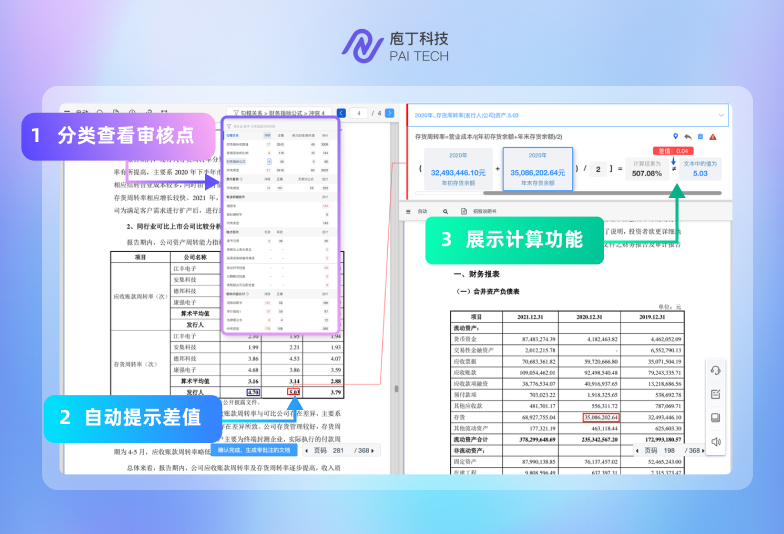
Task: Go to the next conflict with the blue right arrow
Action: pos(390,113)
